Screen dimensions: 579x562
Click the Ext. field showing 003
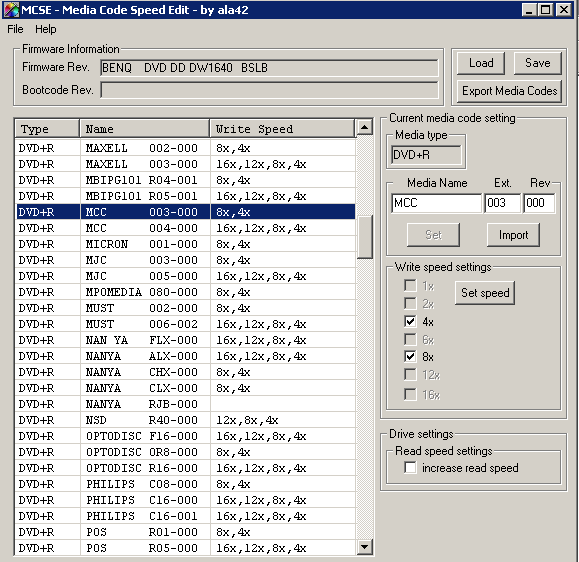point(503,203)
